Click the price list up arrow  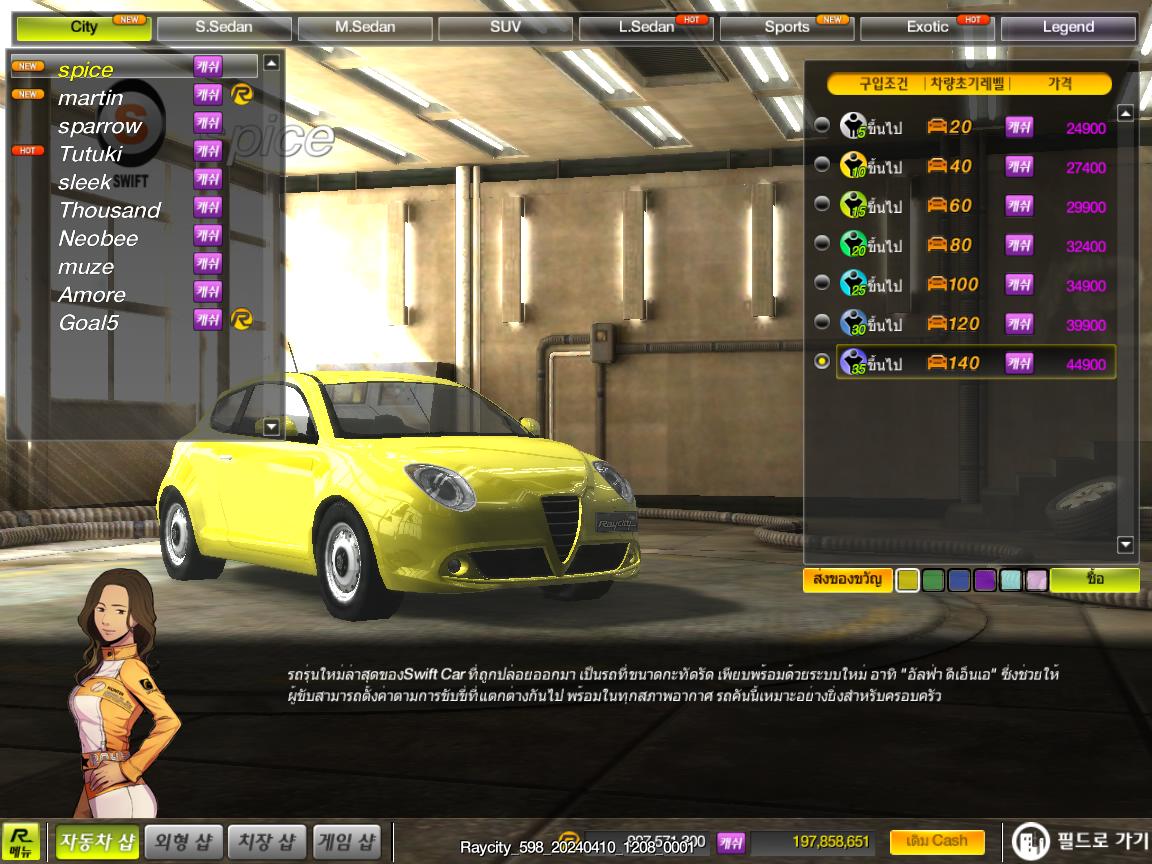(1125, 113)
